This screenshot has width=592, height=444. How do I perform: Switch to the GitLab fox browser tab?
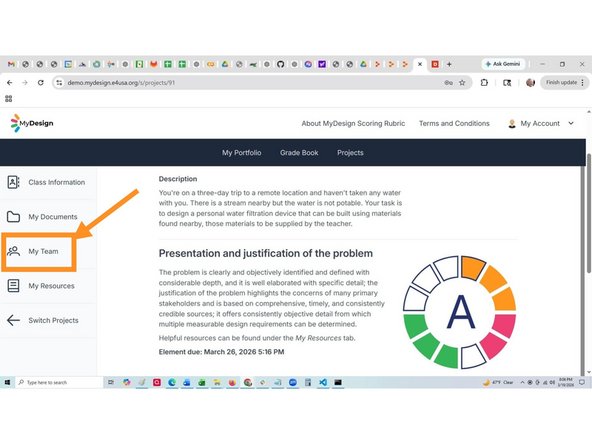pyautogui.click(x=154, y=64)
